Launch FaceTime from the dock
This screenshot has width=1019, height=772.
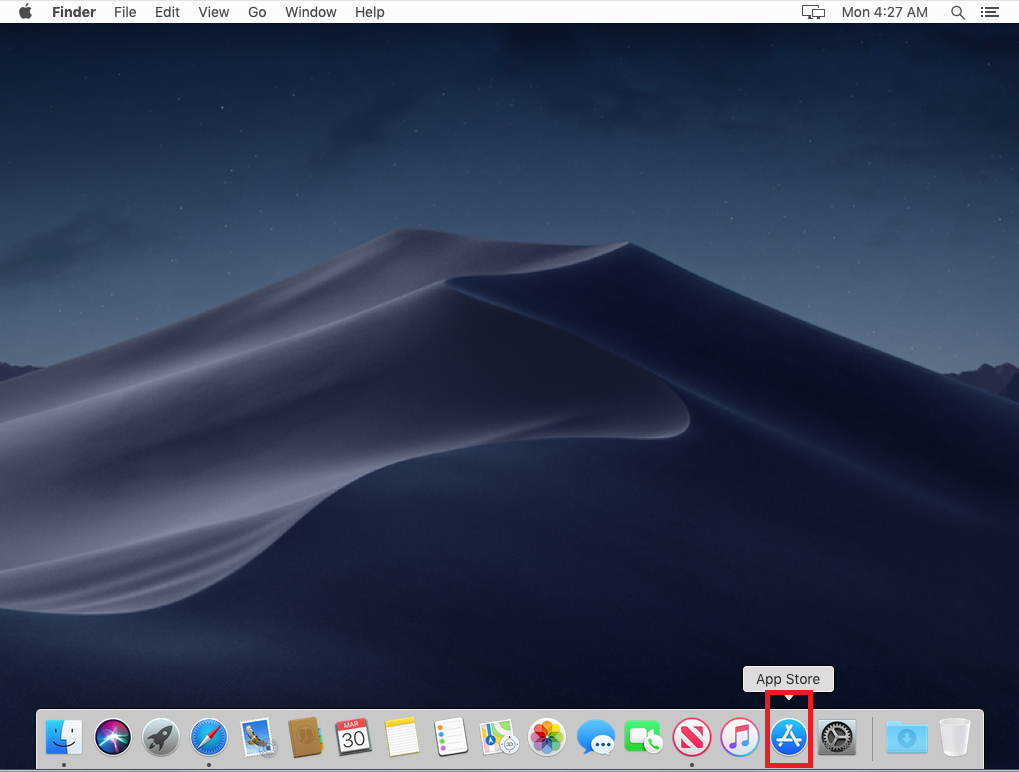pos(644,738)
